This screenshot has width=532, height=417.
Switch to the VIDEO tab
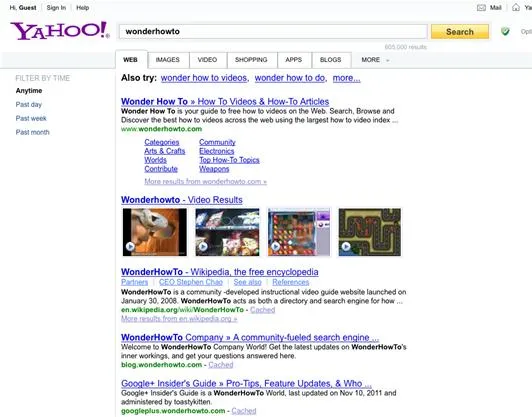coord(207,60)
